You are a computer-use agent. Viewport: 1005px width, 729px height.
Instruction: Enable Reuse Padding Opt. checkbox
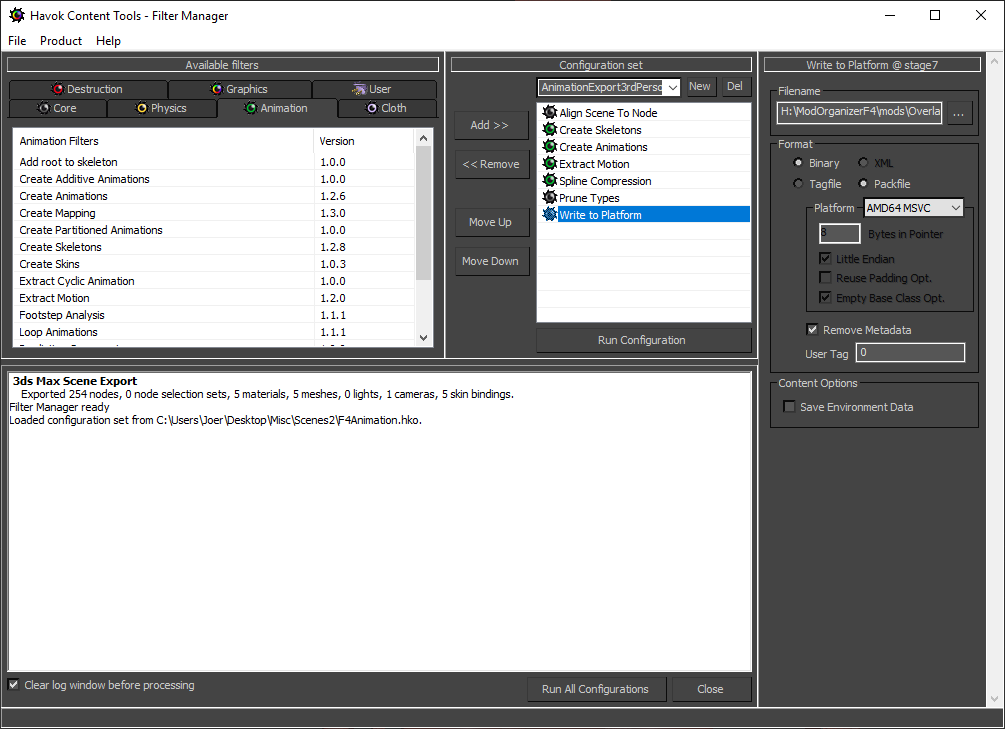(826, 278)
